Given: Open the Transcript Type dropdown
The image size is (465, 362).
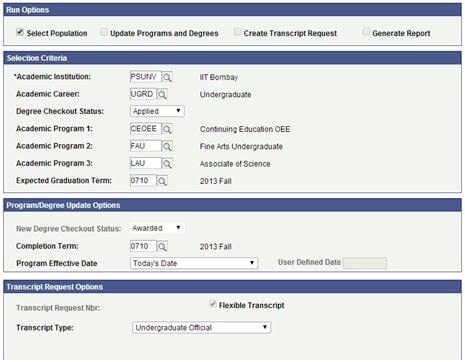Looking at the screenshot, I should click(201, 327).
